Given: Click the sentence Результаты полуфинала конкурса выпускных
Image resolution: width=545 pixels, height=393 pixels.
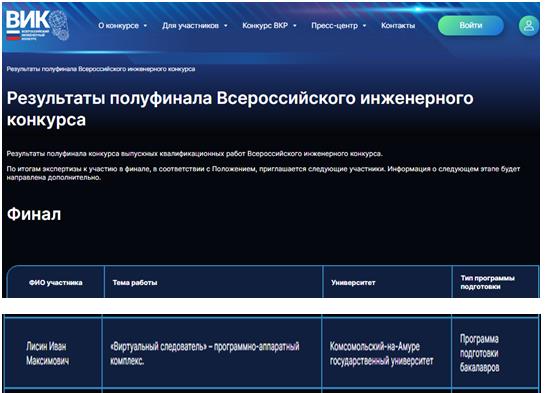Looking at the screenshot, I should tap(195, 154).
